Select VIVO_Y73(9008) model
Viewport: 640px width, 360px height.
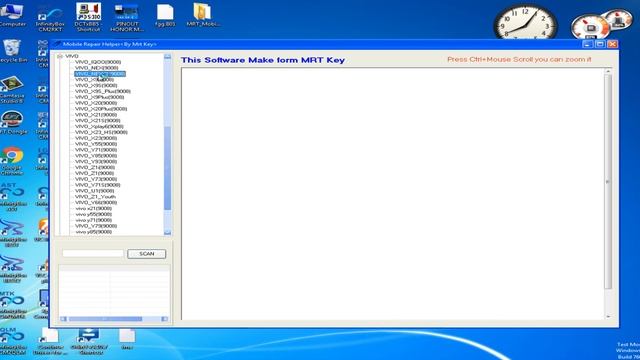96,179
